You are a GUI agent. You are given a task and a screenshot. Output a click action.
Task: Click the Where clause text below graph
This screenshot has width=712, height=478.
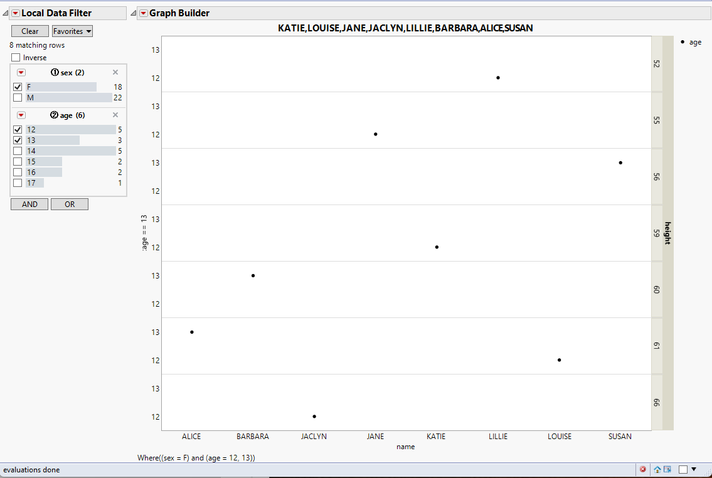pos(196,458)
